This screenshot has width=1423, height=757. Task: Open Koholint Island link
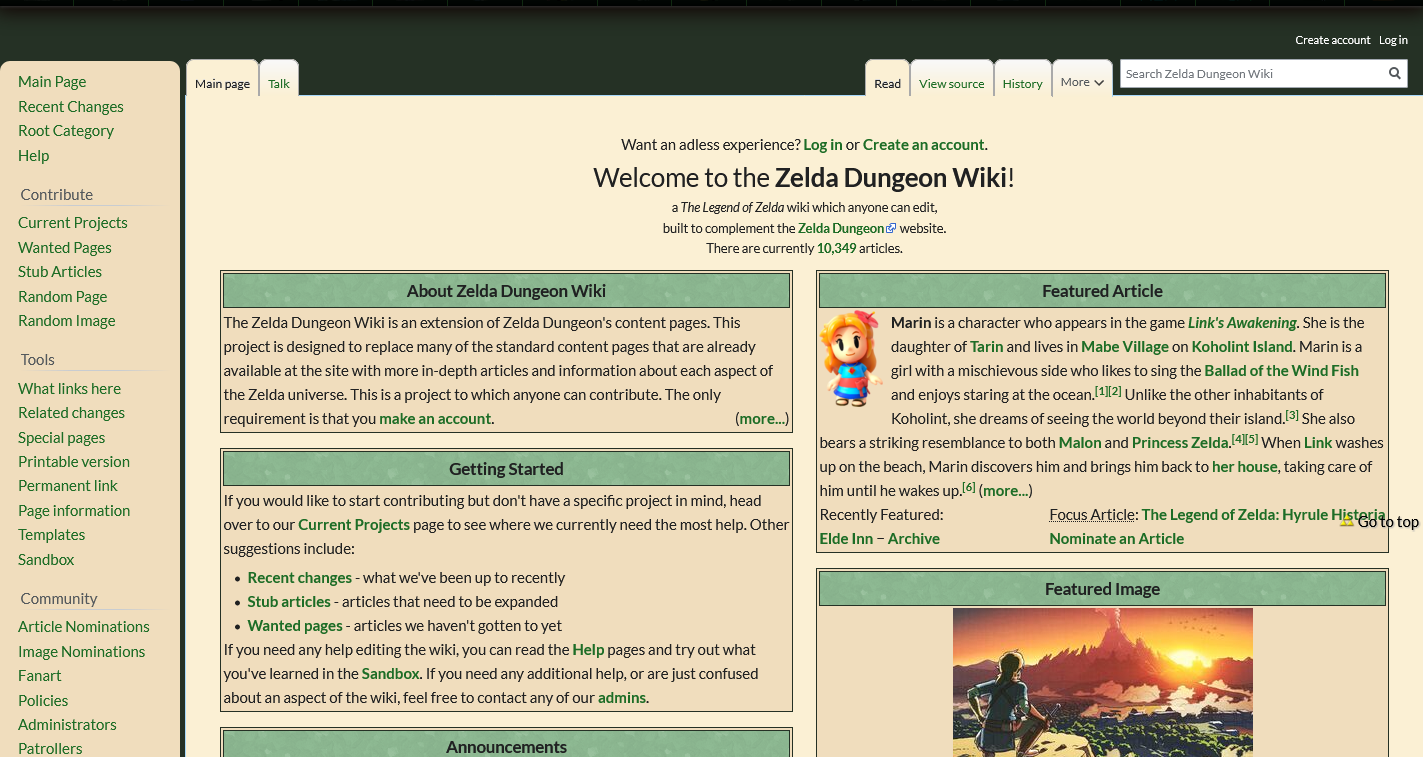point(1242,346)
